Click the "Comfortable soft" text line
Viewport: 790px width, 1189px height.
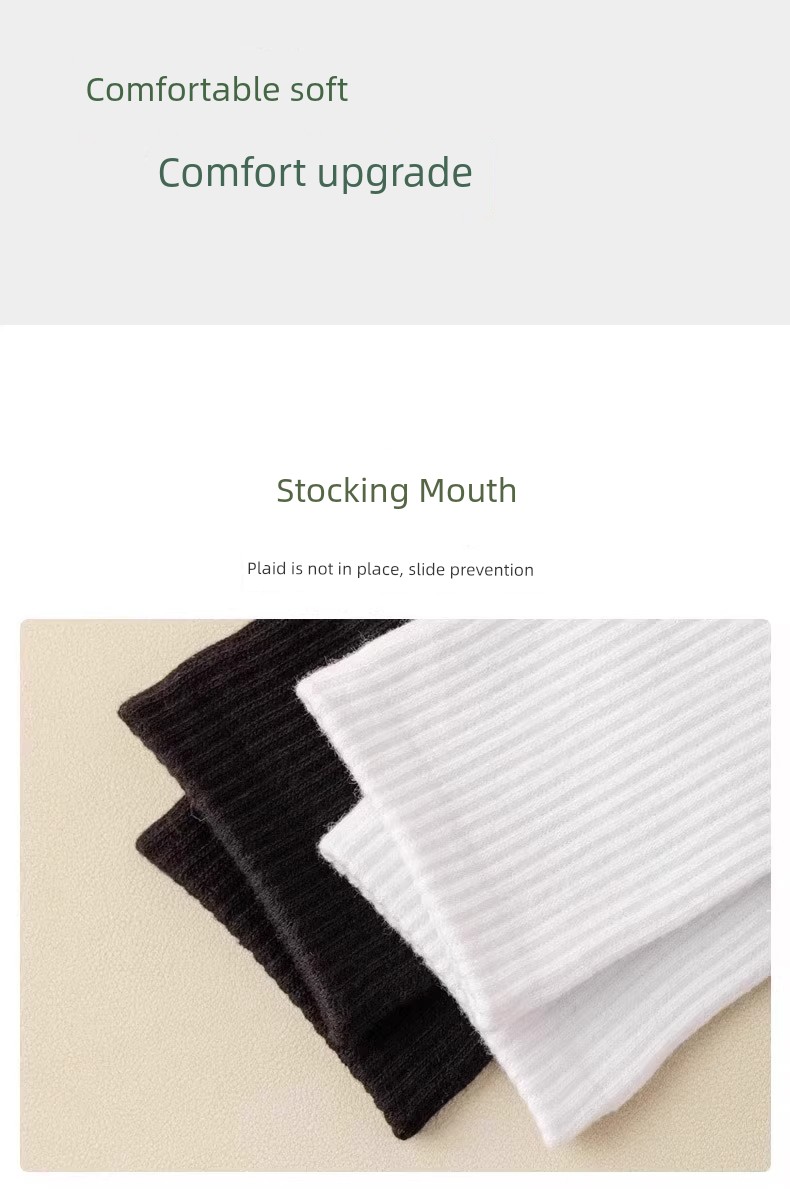tap(217, 89)
